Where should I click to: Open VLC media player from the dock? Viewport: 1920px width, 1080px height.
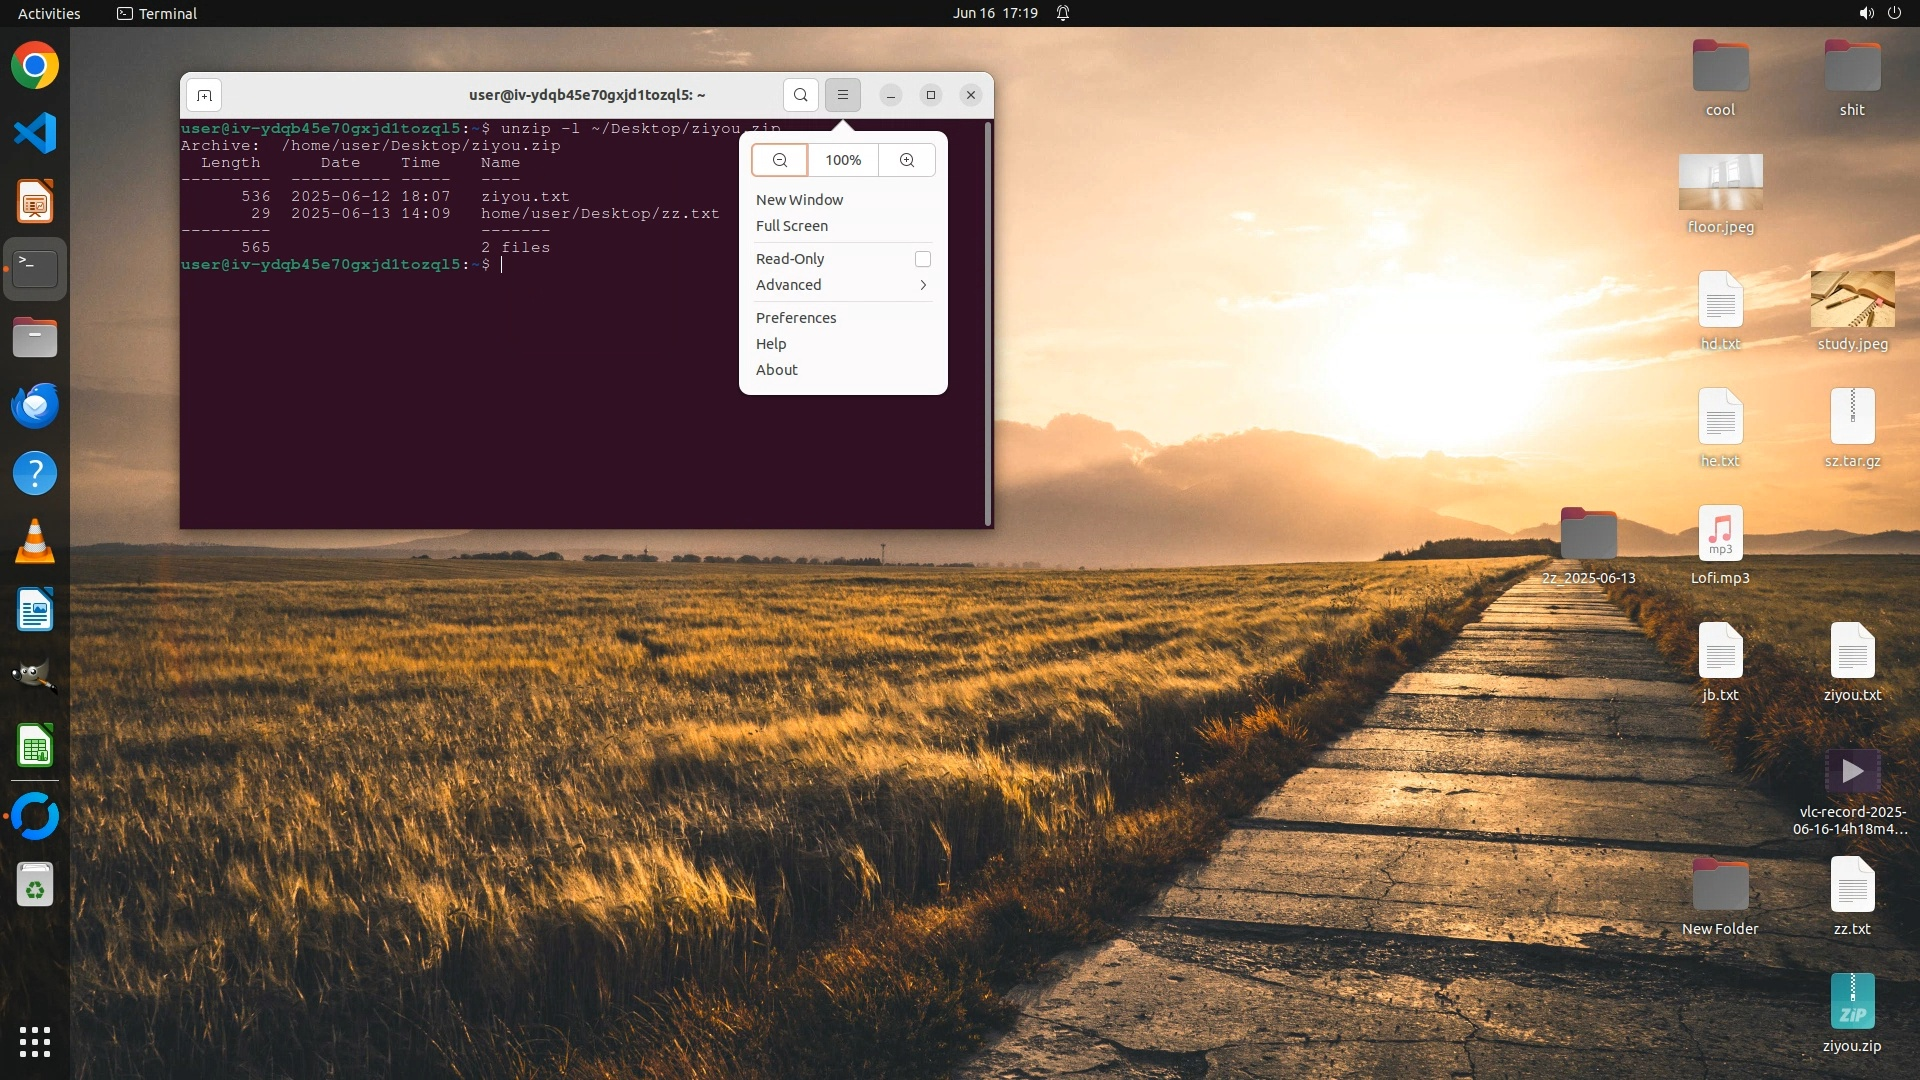pos(35,542)
